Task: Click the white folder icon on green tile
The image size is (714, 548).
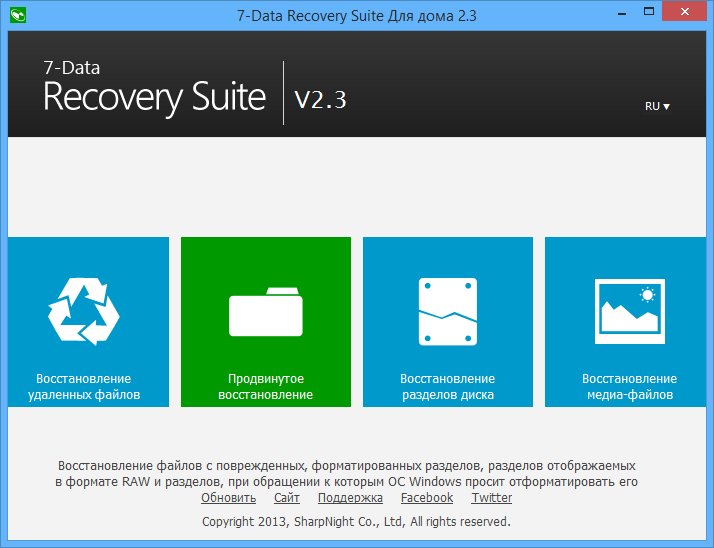Action: click(265, 312)
